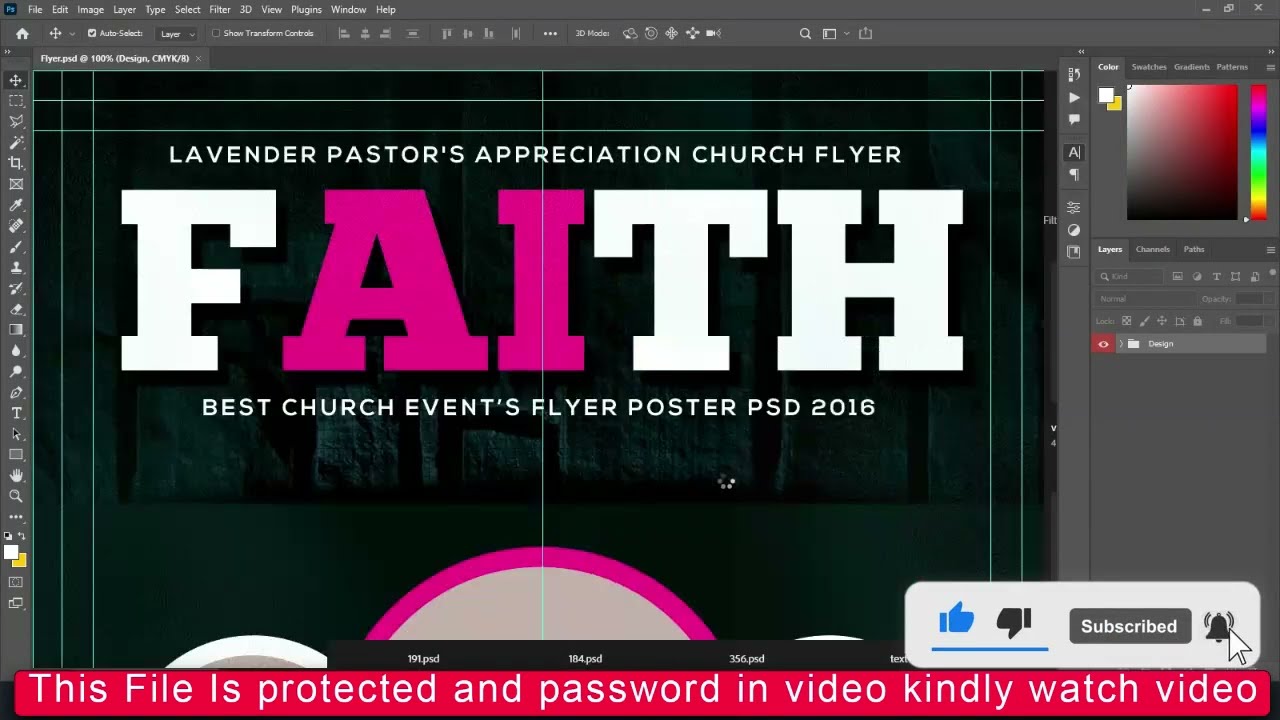Select the Crop tool
This screenshot has height=720, width=1280.
pos(16,163)
